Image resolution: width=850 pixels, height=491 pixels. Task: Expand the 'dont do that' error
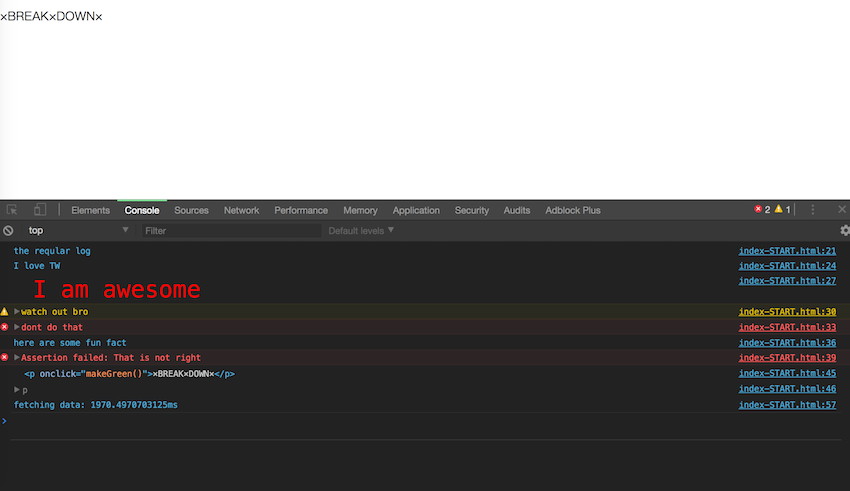tap(17, 327)
